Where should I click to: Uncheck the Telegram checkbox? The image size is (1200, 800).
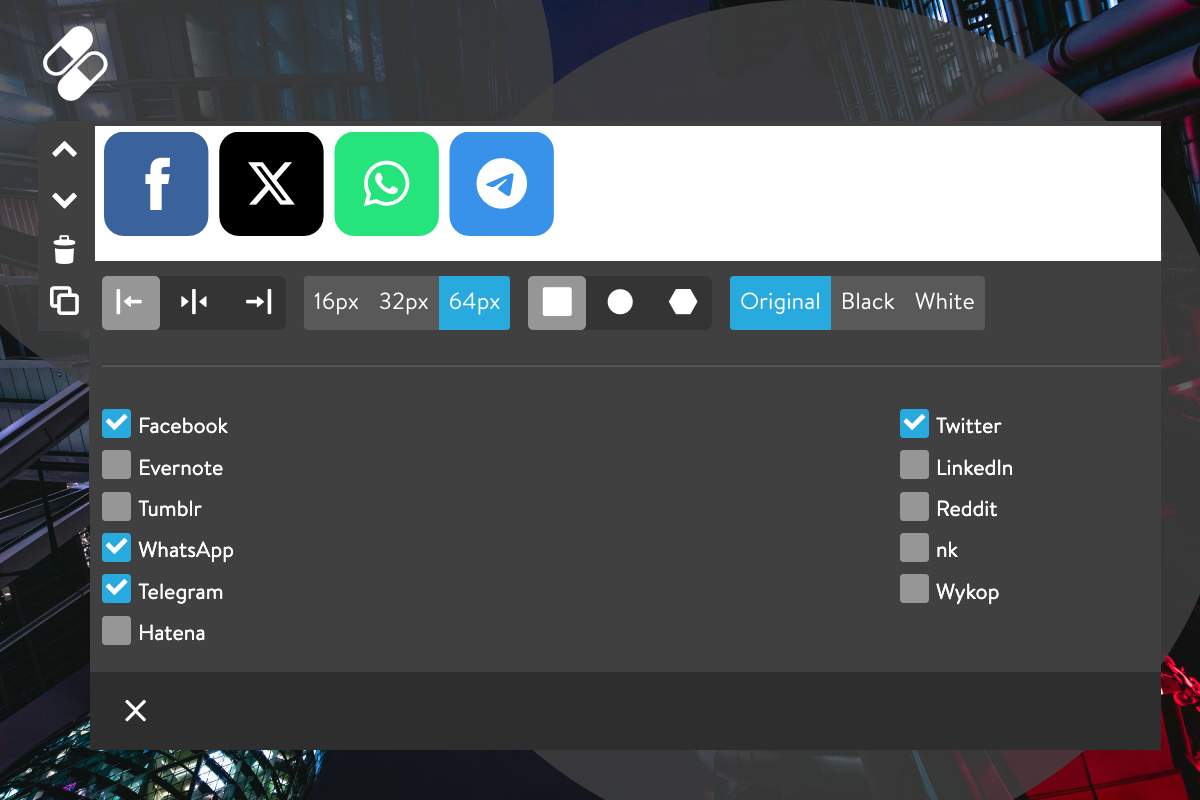(x=117, y=589)
